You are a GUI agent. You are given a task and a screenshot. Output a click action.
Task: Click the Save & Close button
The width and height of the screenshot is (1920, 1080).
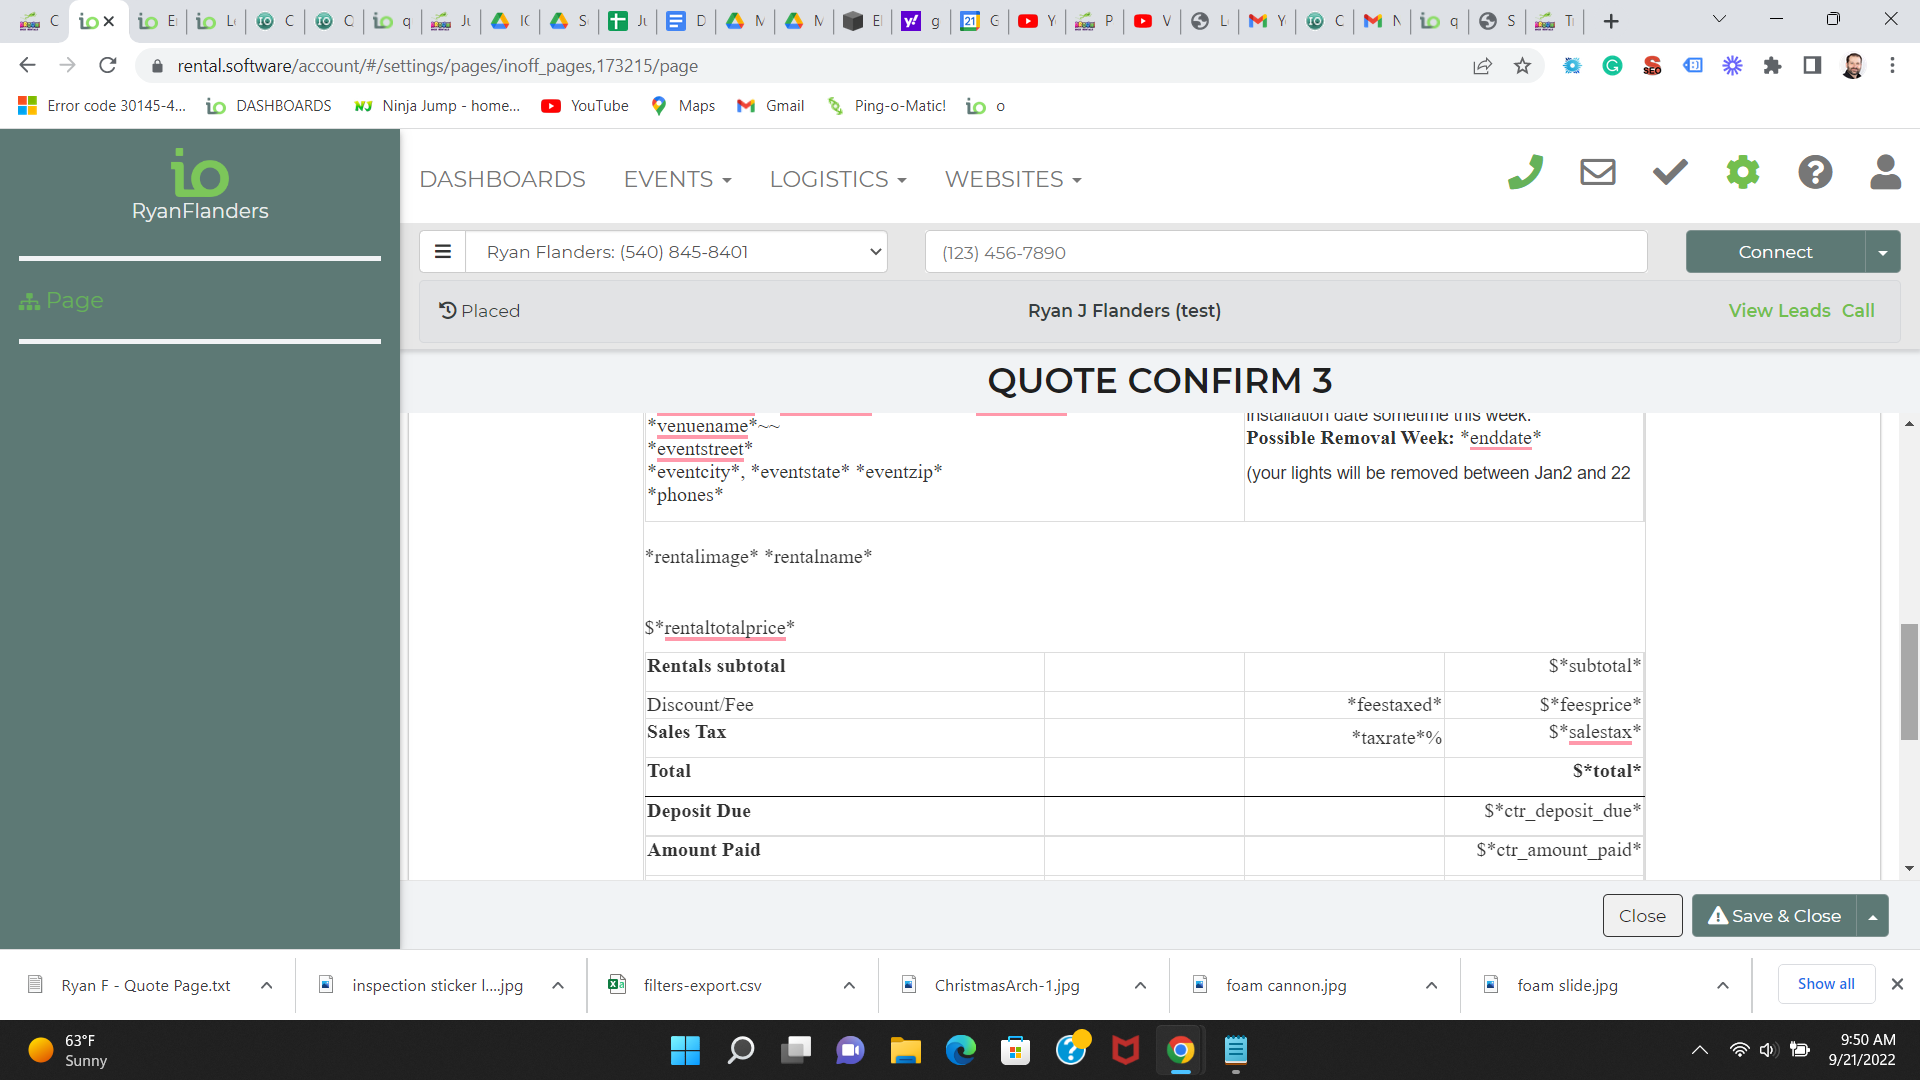pos(1774,916)
